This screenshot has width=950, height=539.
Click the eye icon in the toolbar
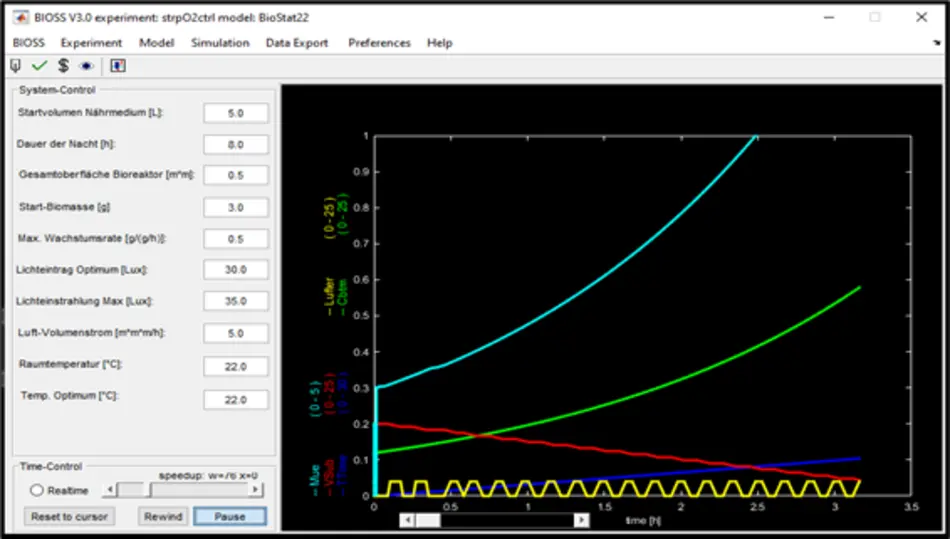86,66
